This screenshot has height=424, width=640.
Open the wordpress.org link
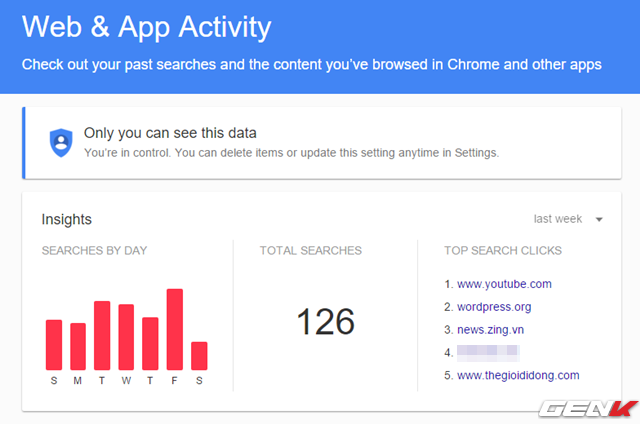click(x=494, y=307)
